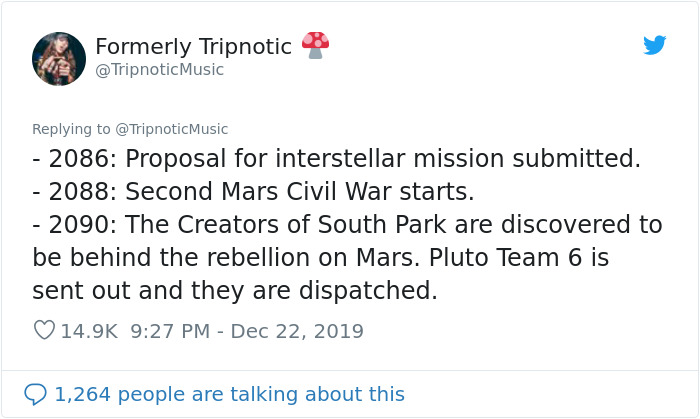700x419 pixels.
Task: Open the Formerly Tripnotic display name
Action: (x=193, y=46)
